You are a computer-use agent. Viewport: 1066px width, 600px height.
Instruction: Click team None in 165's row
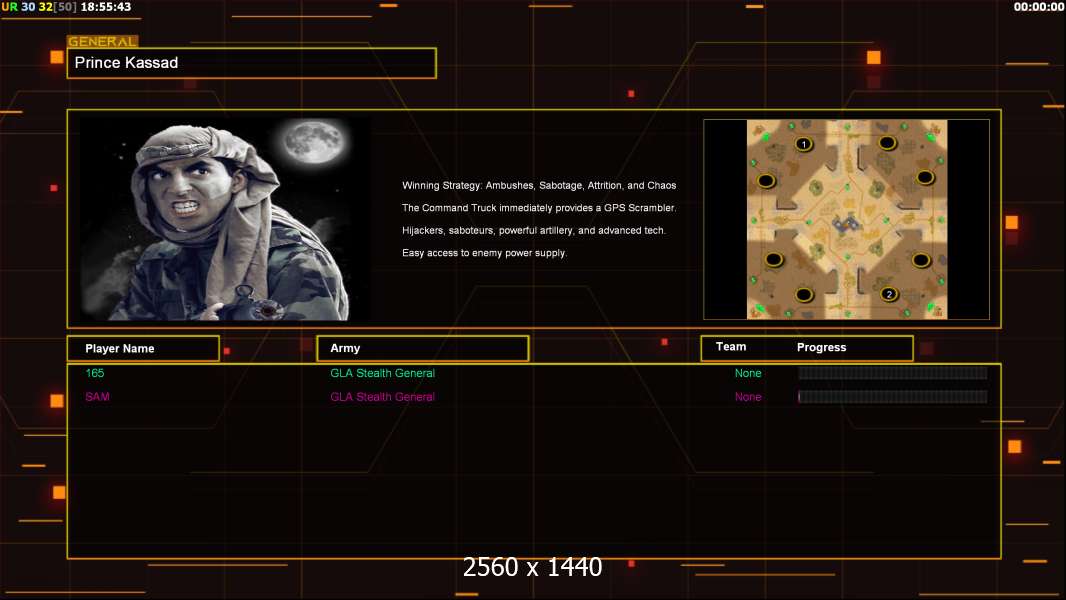(x=748, y=373)
